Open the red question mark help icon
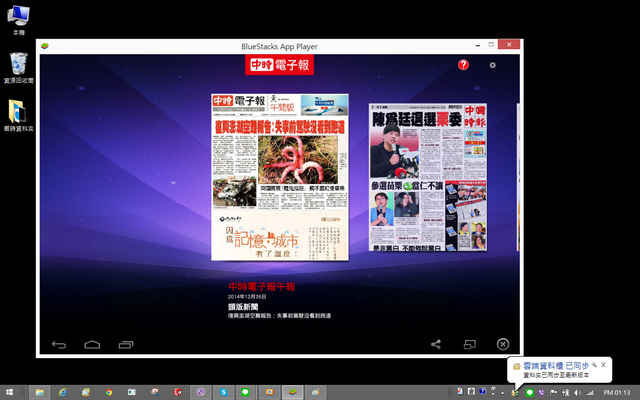 tap(463, 65)
